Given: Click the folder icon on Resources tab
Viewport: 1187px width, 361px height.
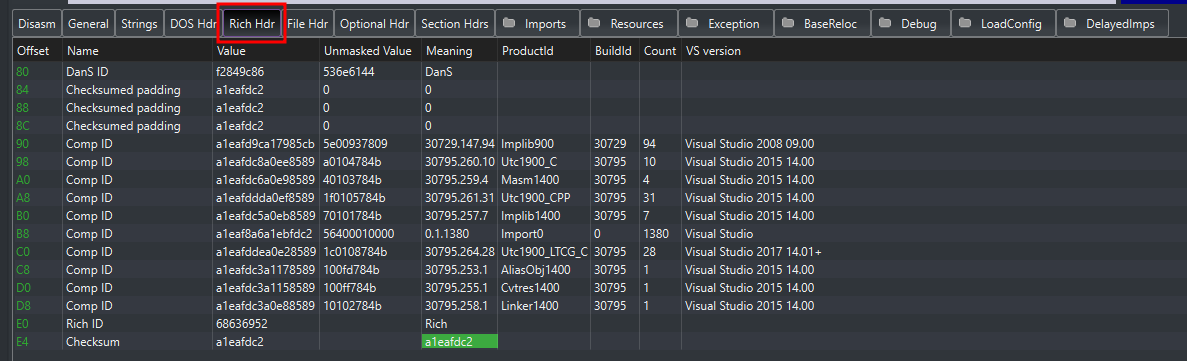Looking at the screenshot, I should pos(594,23).
